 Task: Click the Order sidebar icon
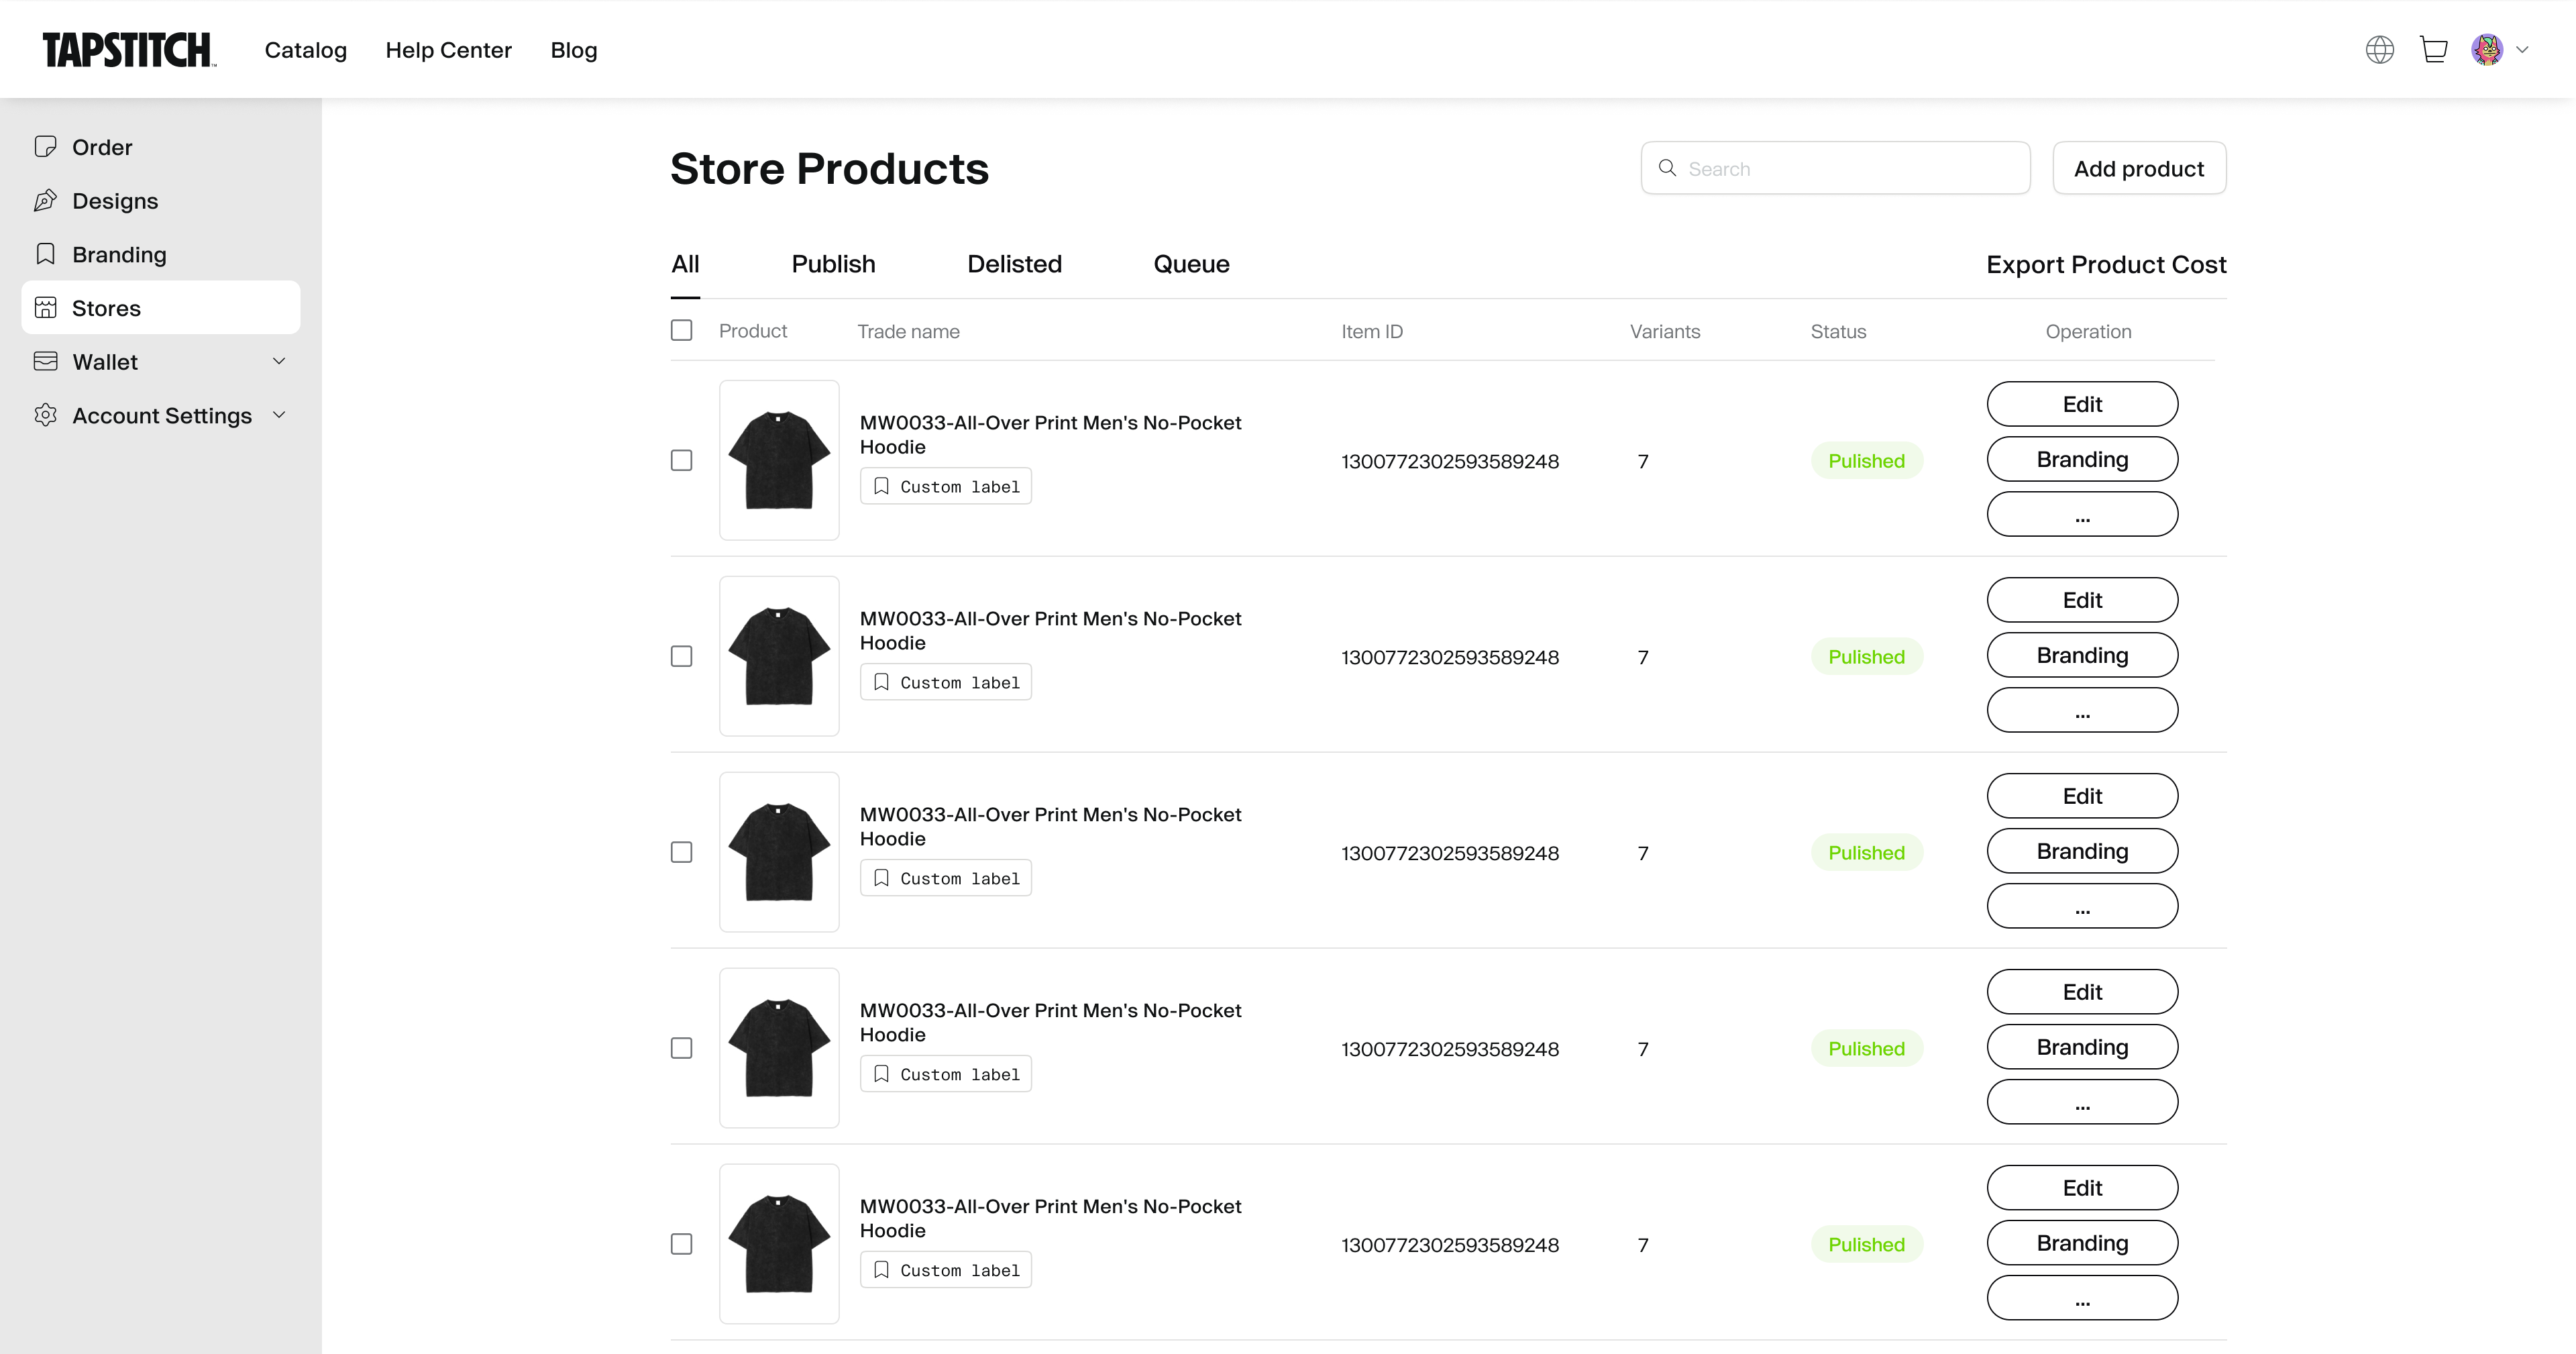click(x=45, y=147)
